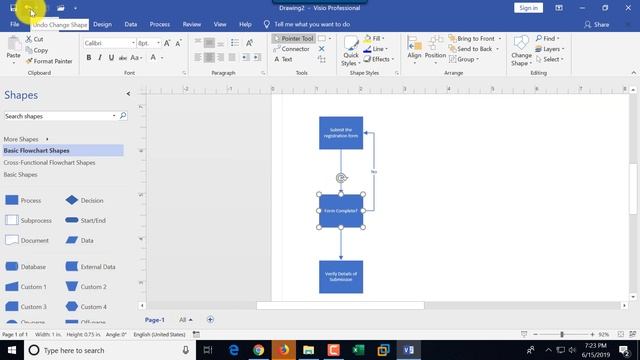This screenshot has width=640, height=360.
Task: Switch to the Design tab
Action: click(x=102, y=24)
